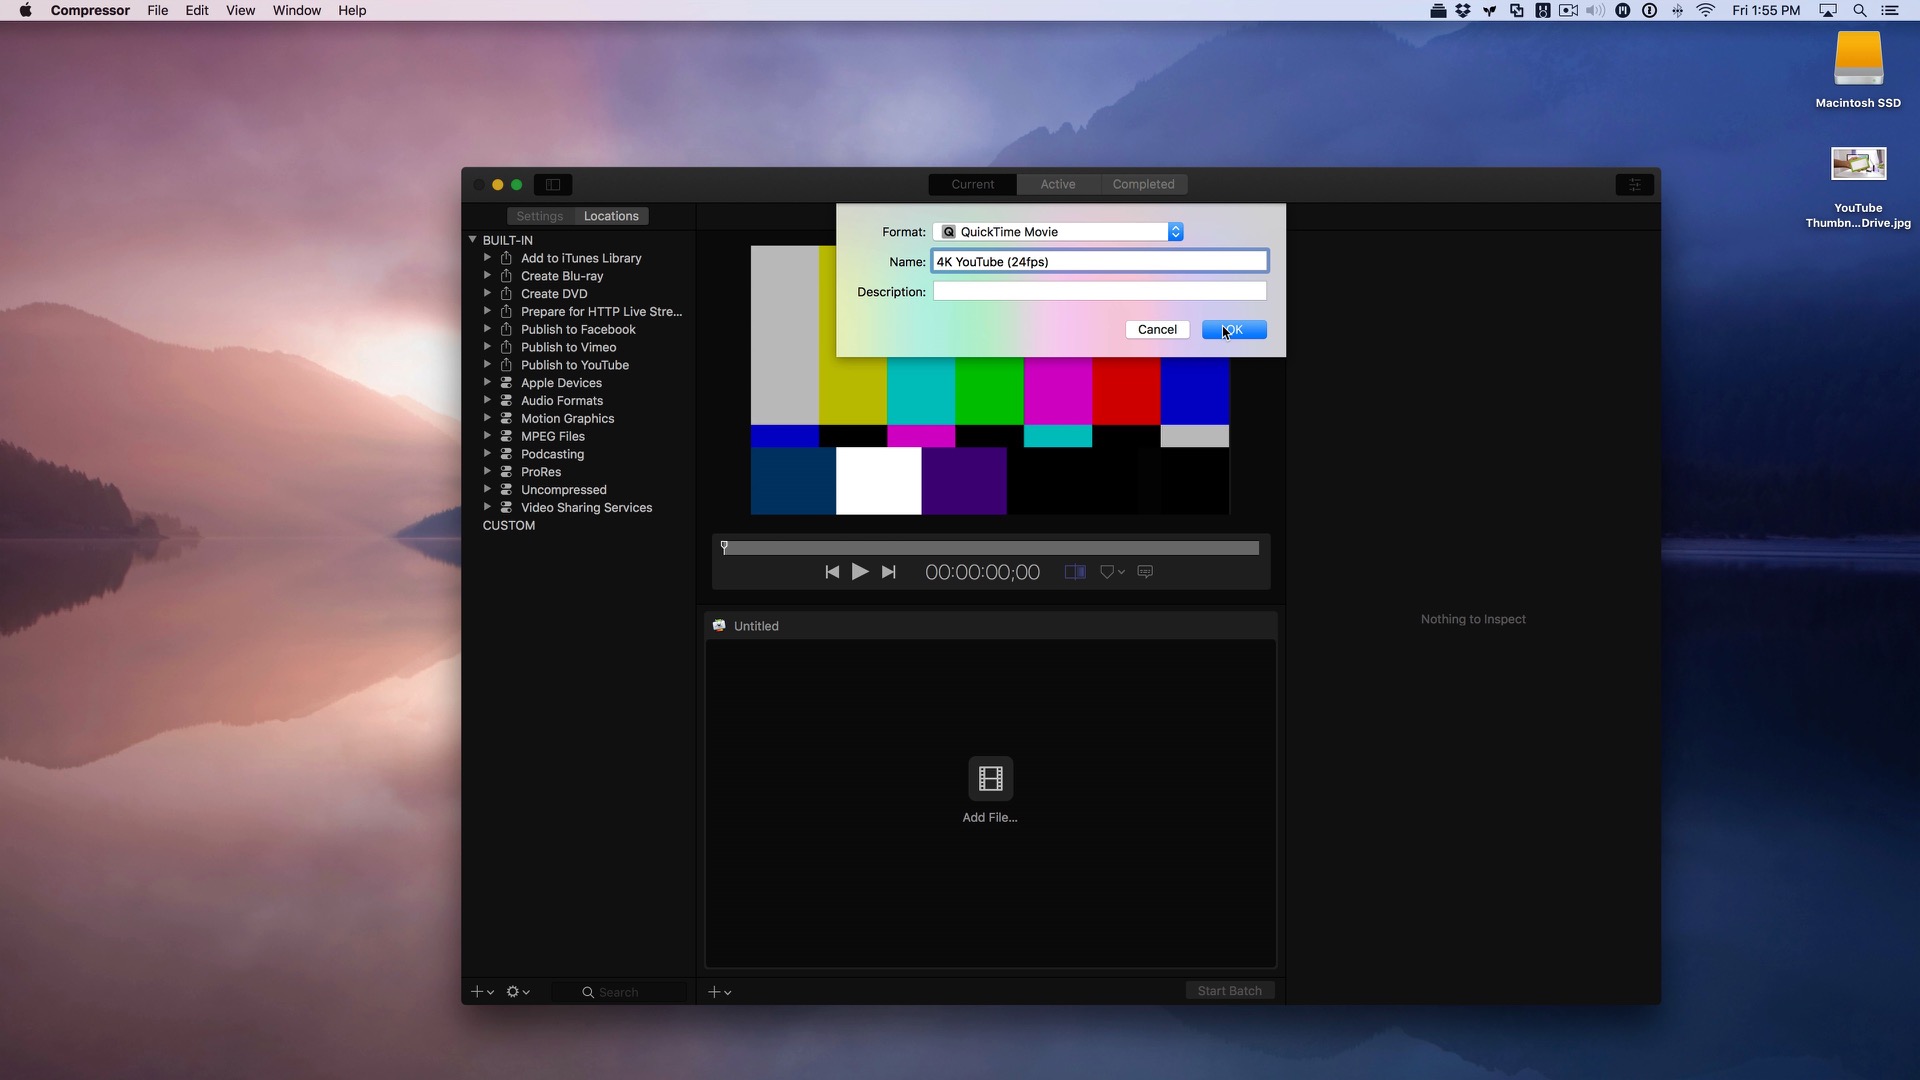Click the Start Batch button
The width and height of the screenshot is (1920, 1080).
1229,990
